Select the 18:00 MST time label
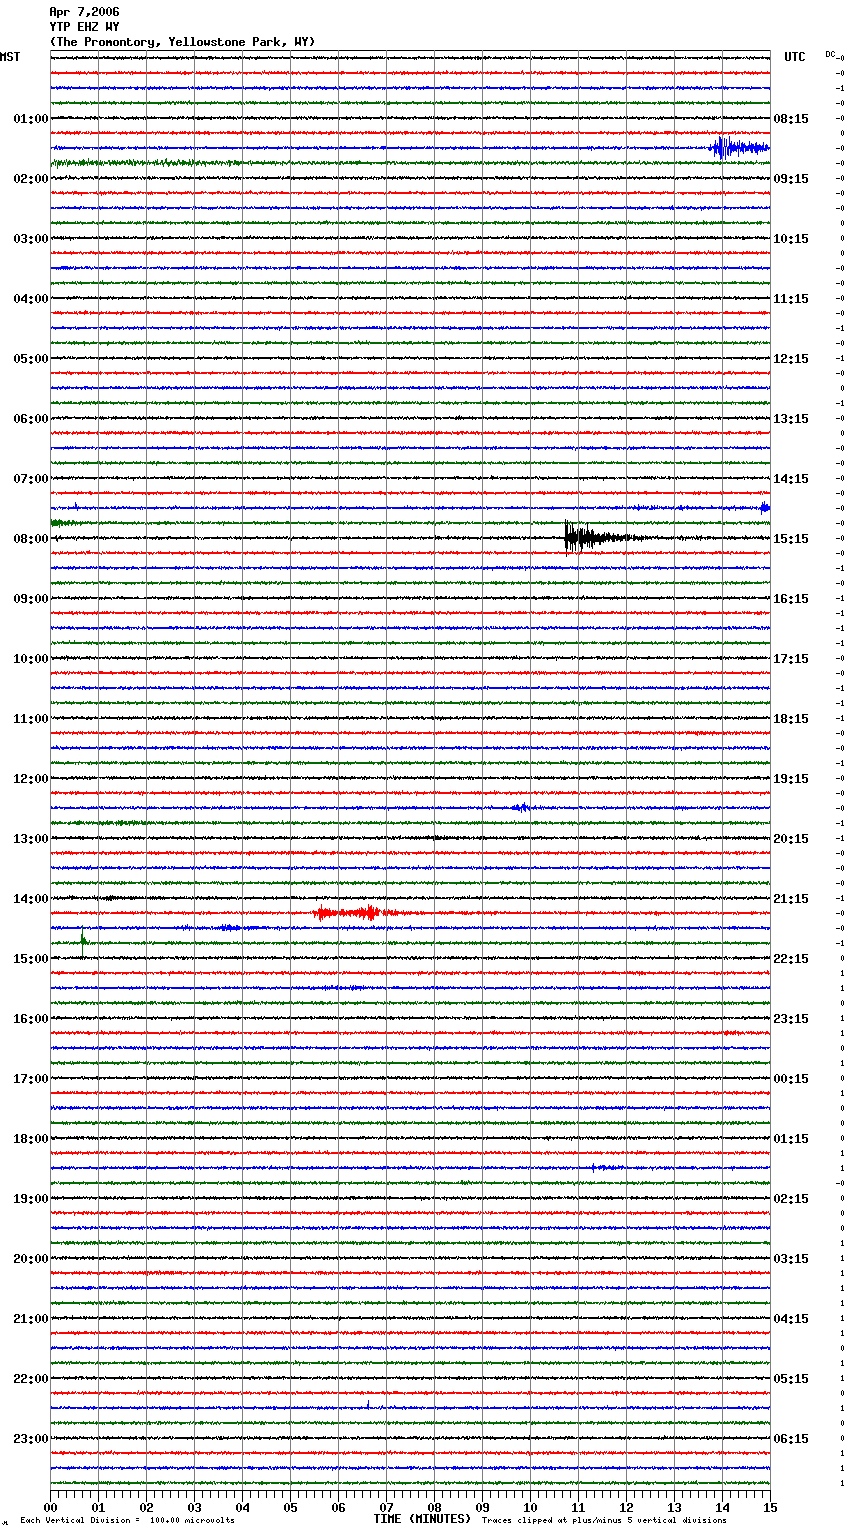Screen dimensions: 850x1534 pos(31,1139)
